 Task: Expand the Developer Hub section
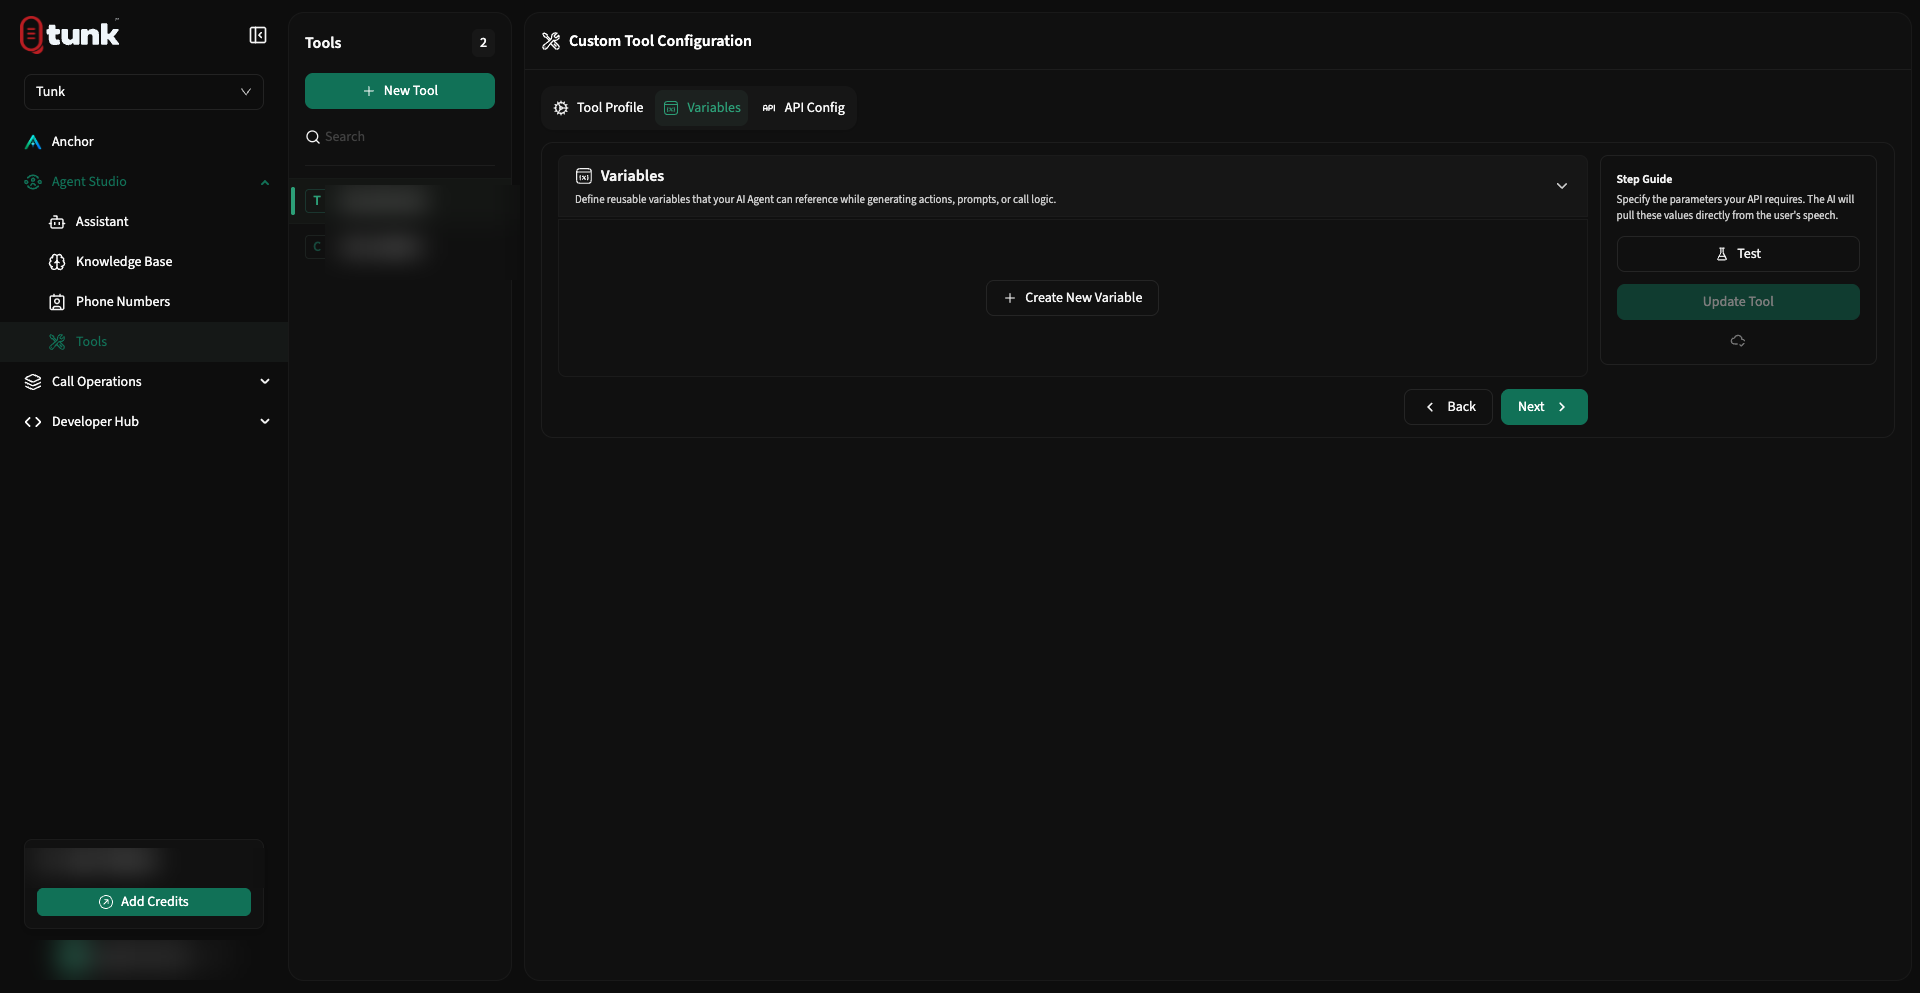265,422
